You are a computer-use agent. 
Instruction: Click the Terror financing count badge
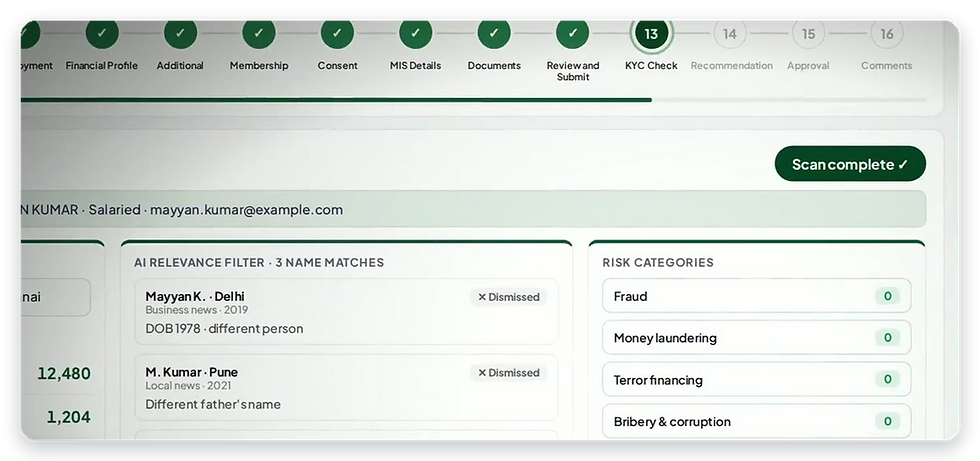[888, 379]
